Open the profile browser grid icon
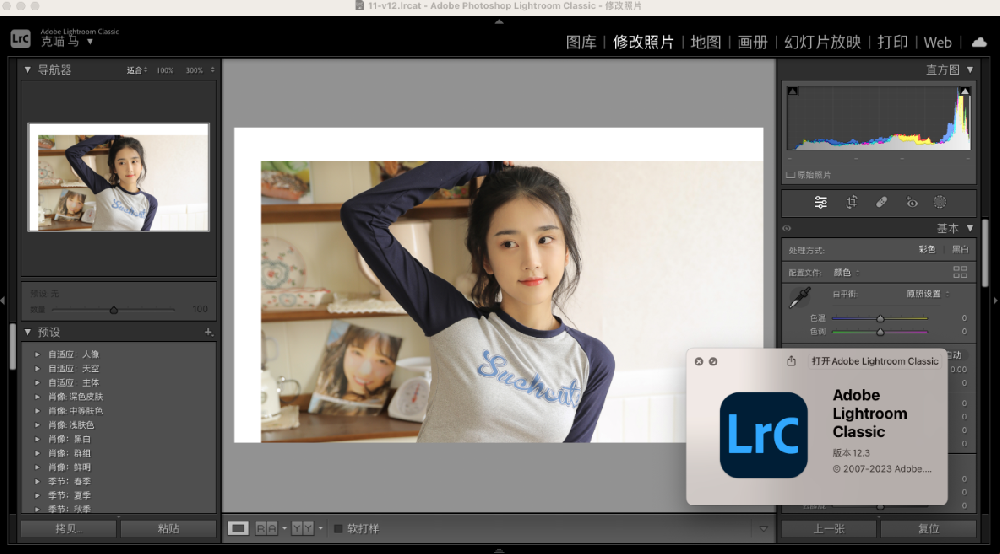The image size is (1000, 554). (960, 272)
